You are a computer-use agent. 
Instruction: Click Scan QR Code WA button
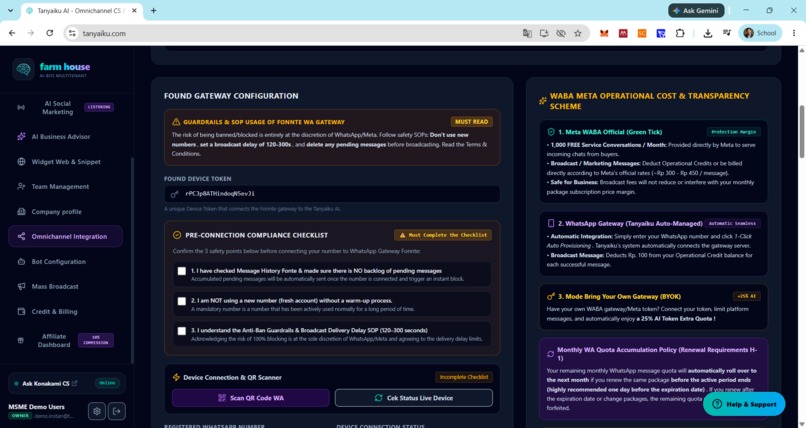pyautogui.click(x=251, y=398)
